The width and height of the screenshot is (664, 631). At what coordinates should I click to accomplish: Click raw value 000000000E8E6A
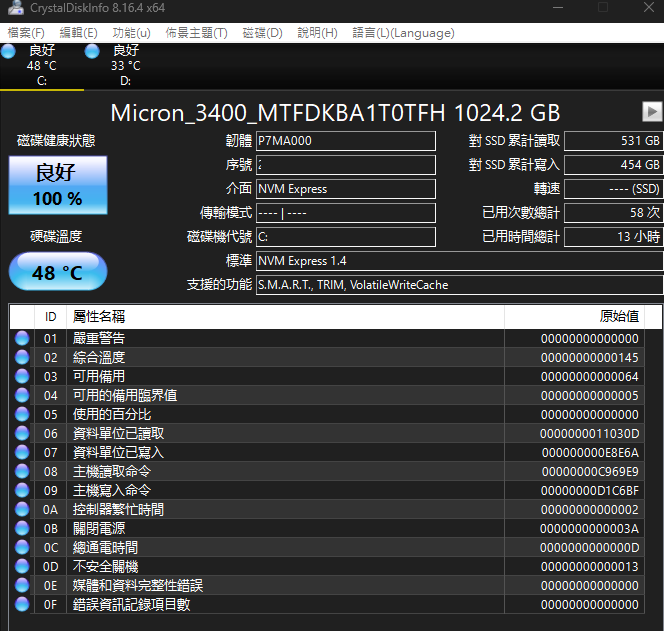click(x=590, y=453)
